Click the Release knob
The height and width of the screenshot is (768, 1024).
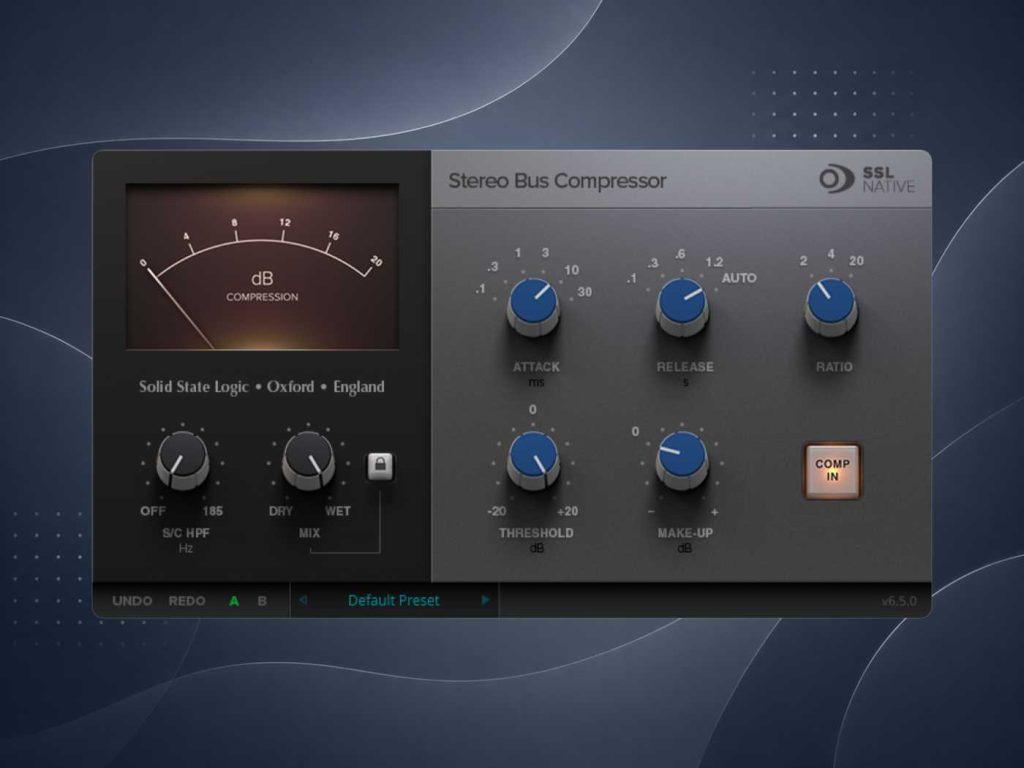coord(682,306)
